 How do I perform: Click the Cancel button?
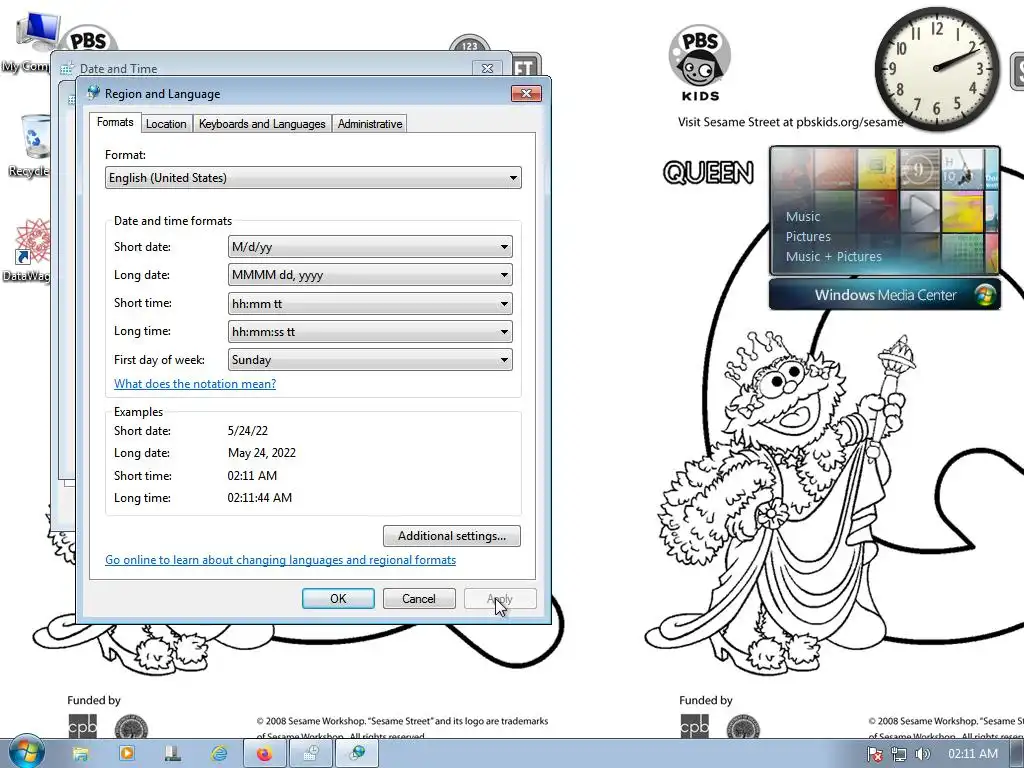419,599
